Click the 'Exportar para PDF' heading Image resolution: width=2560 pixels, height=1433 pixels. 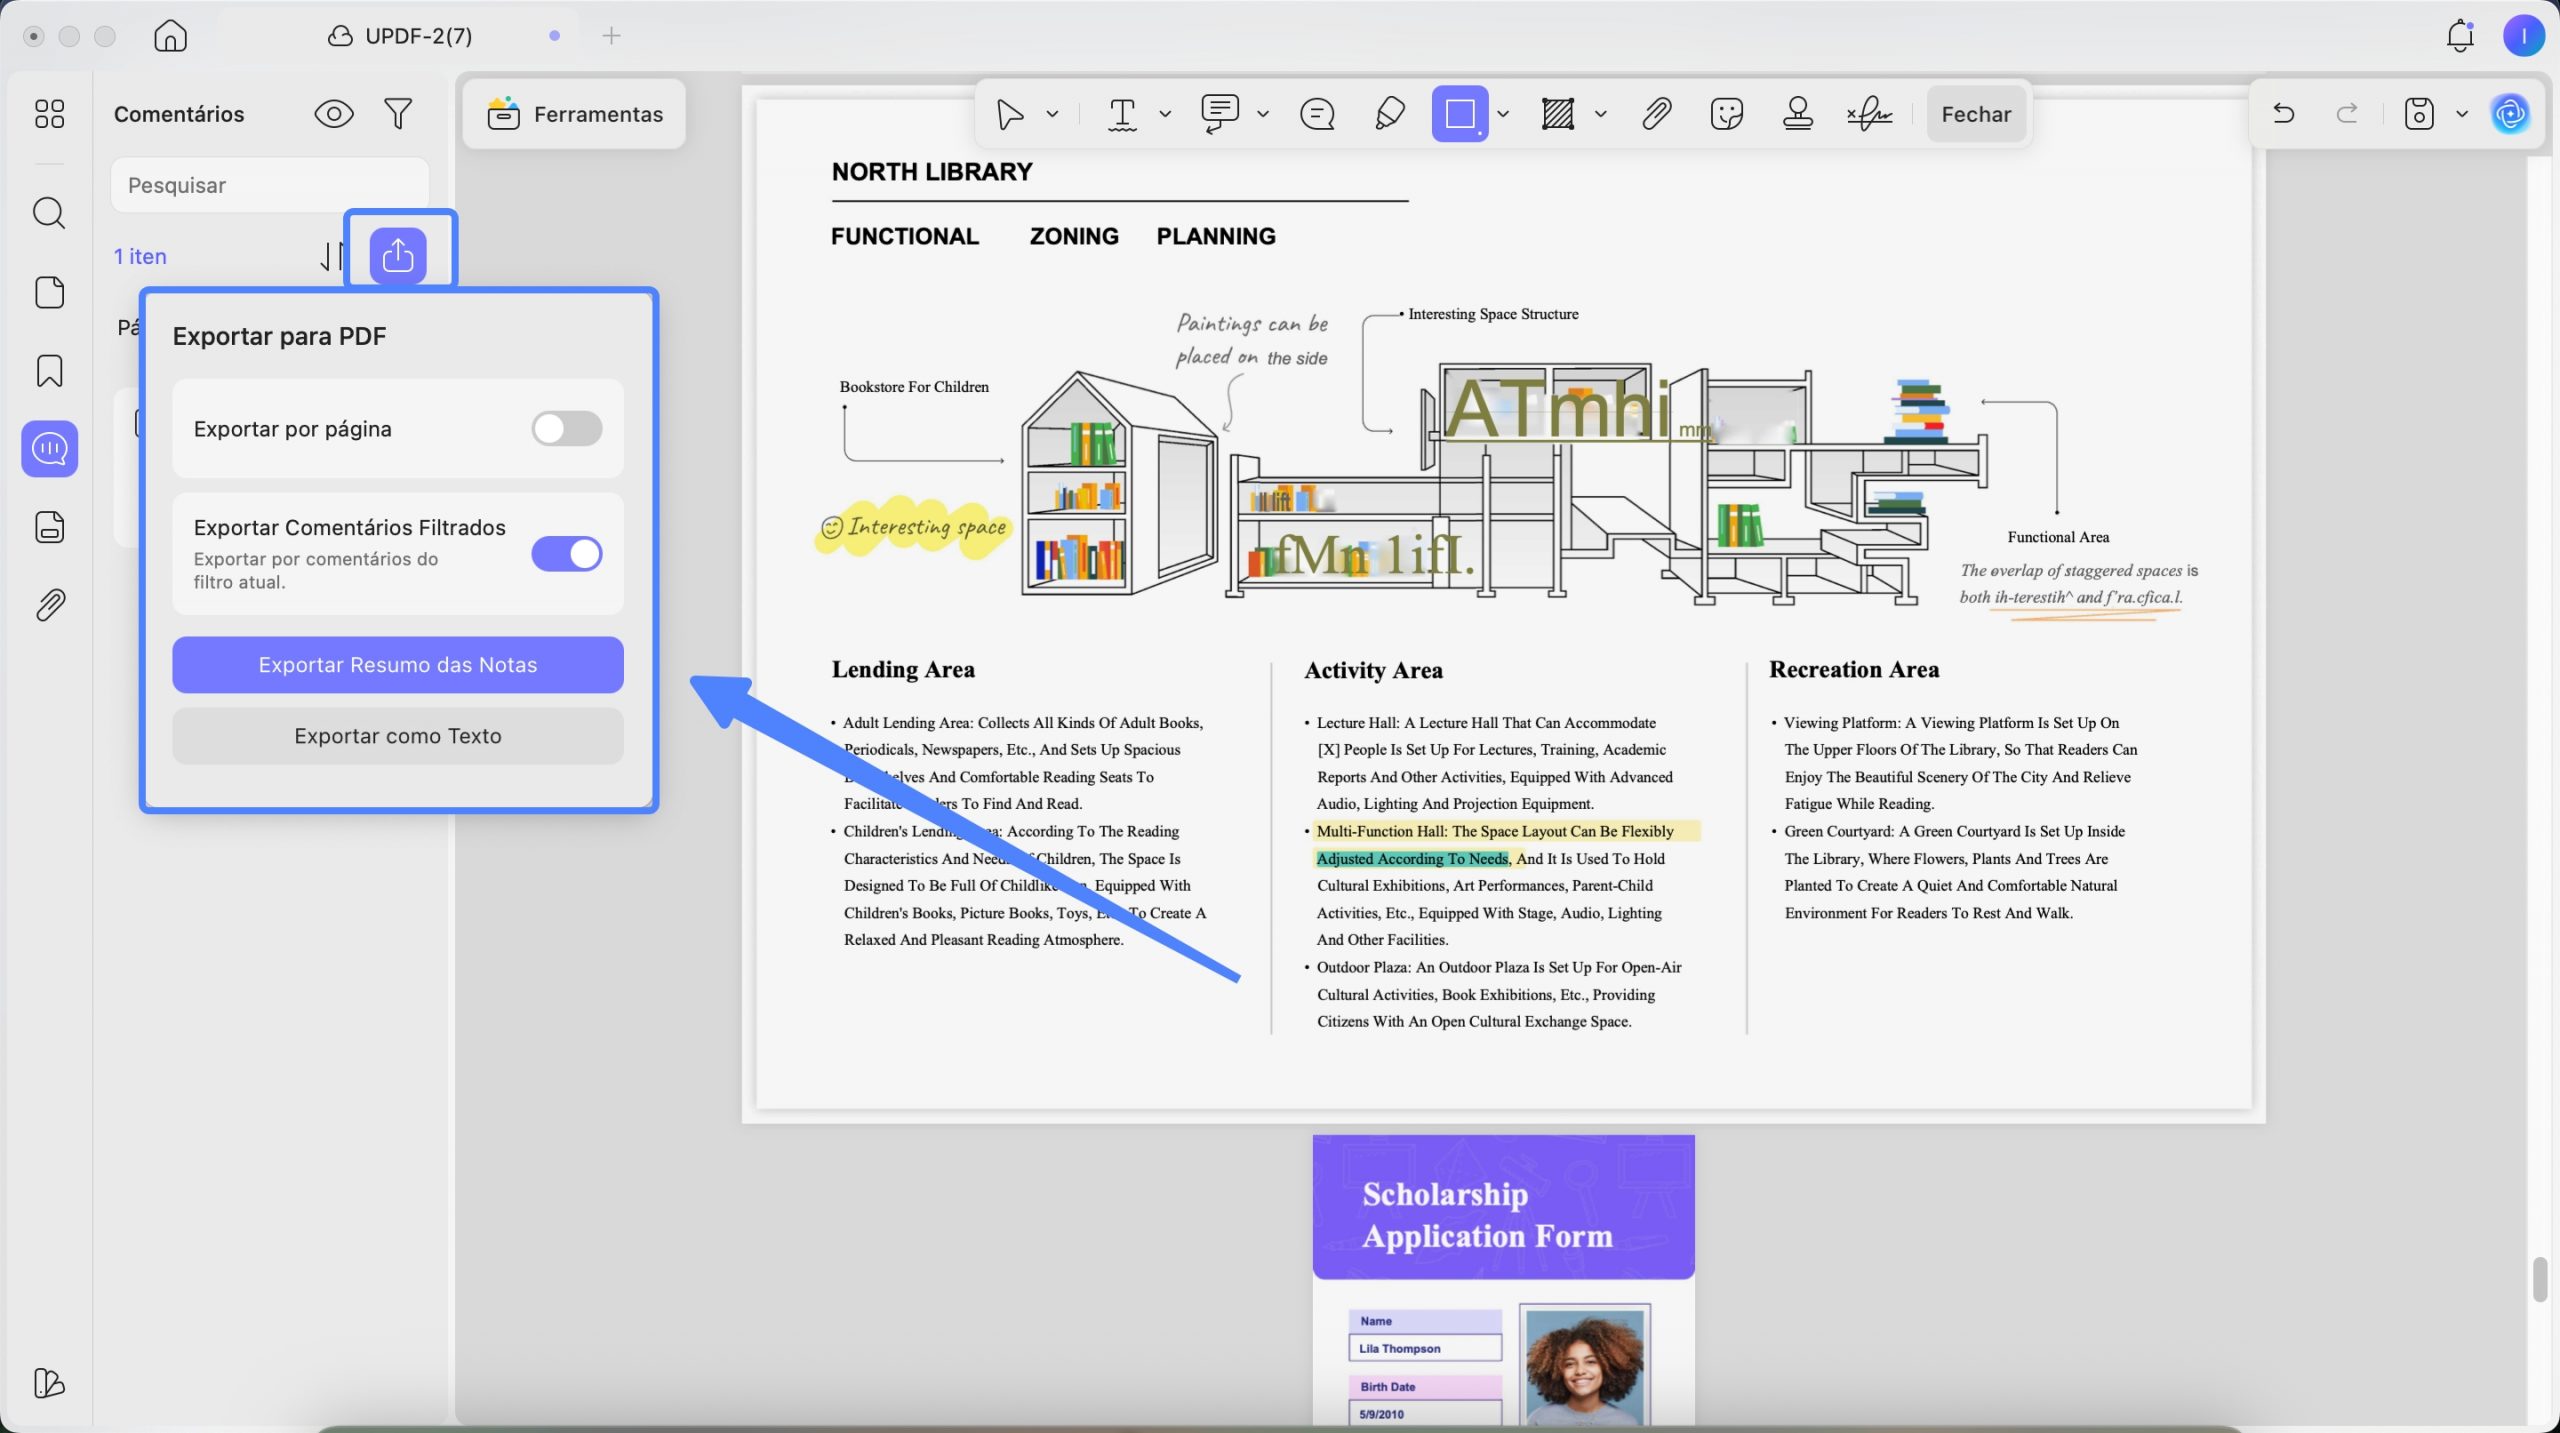pos(279,336)
